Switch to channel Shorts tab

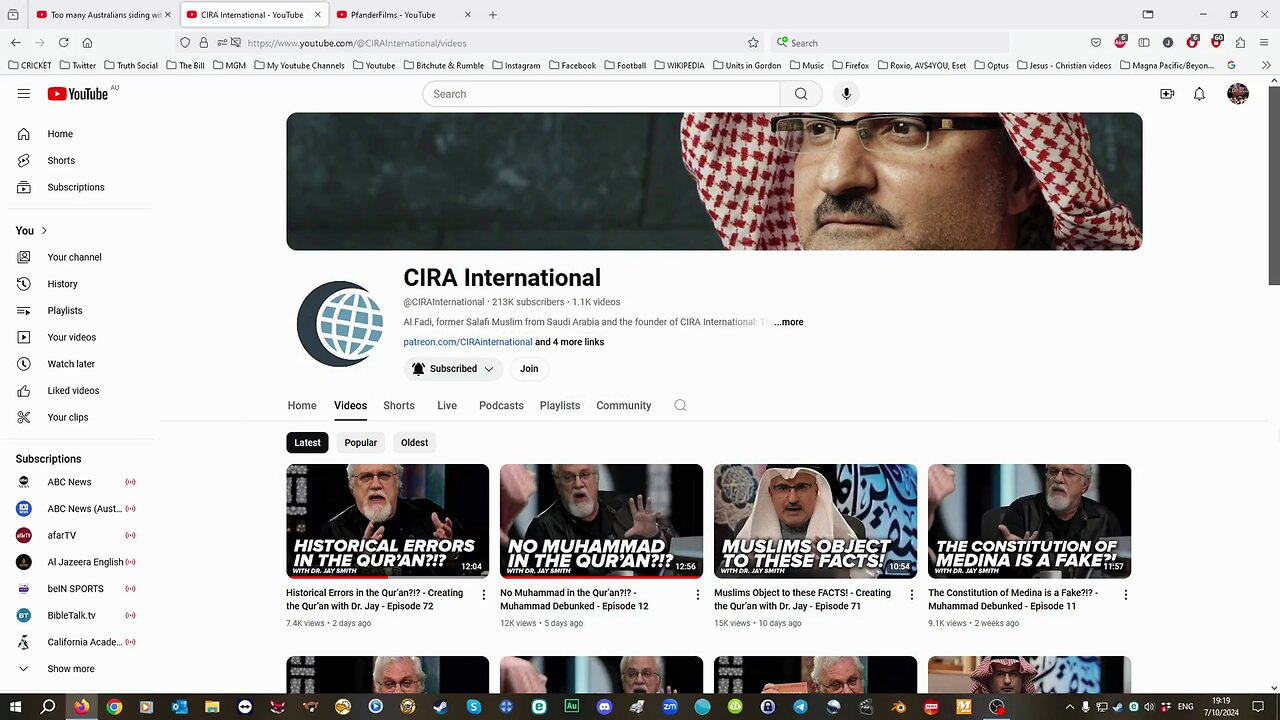(x=399, y=405)
